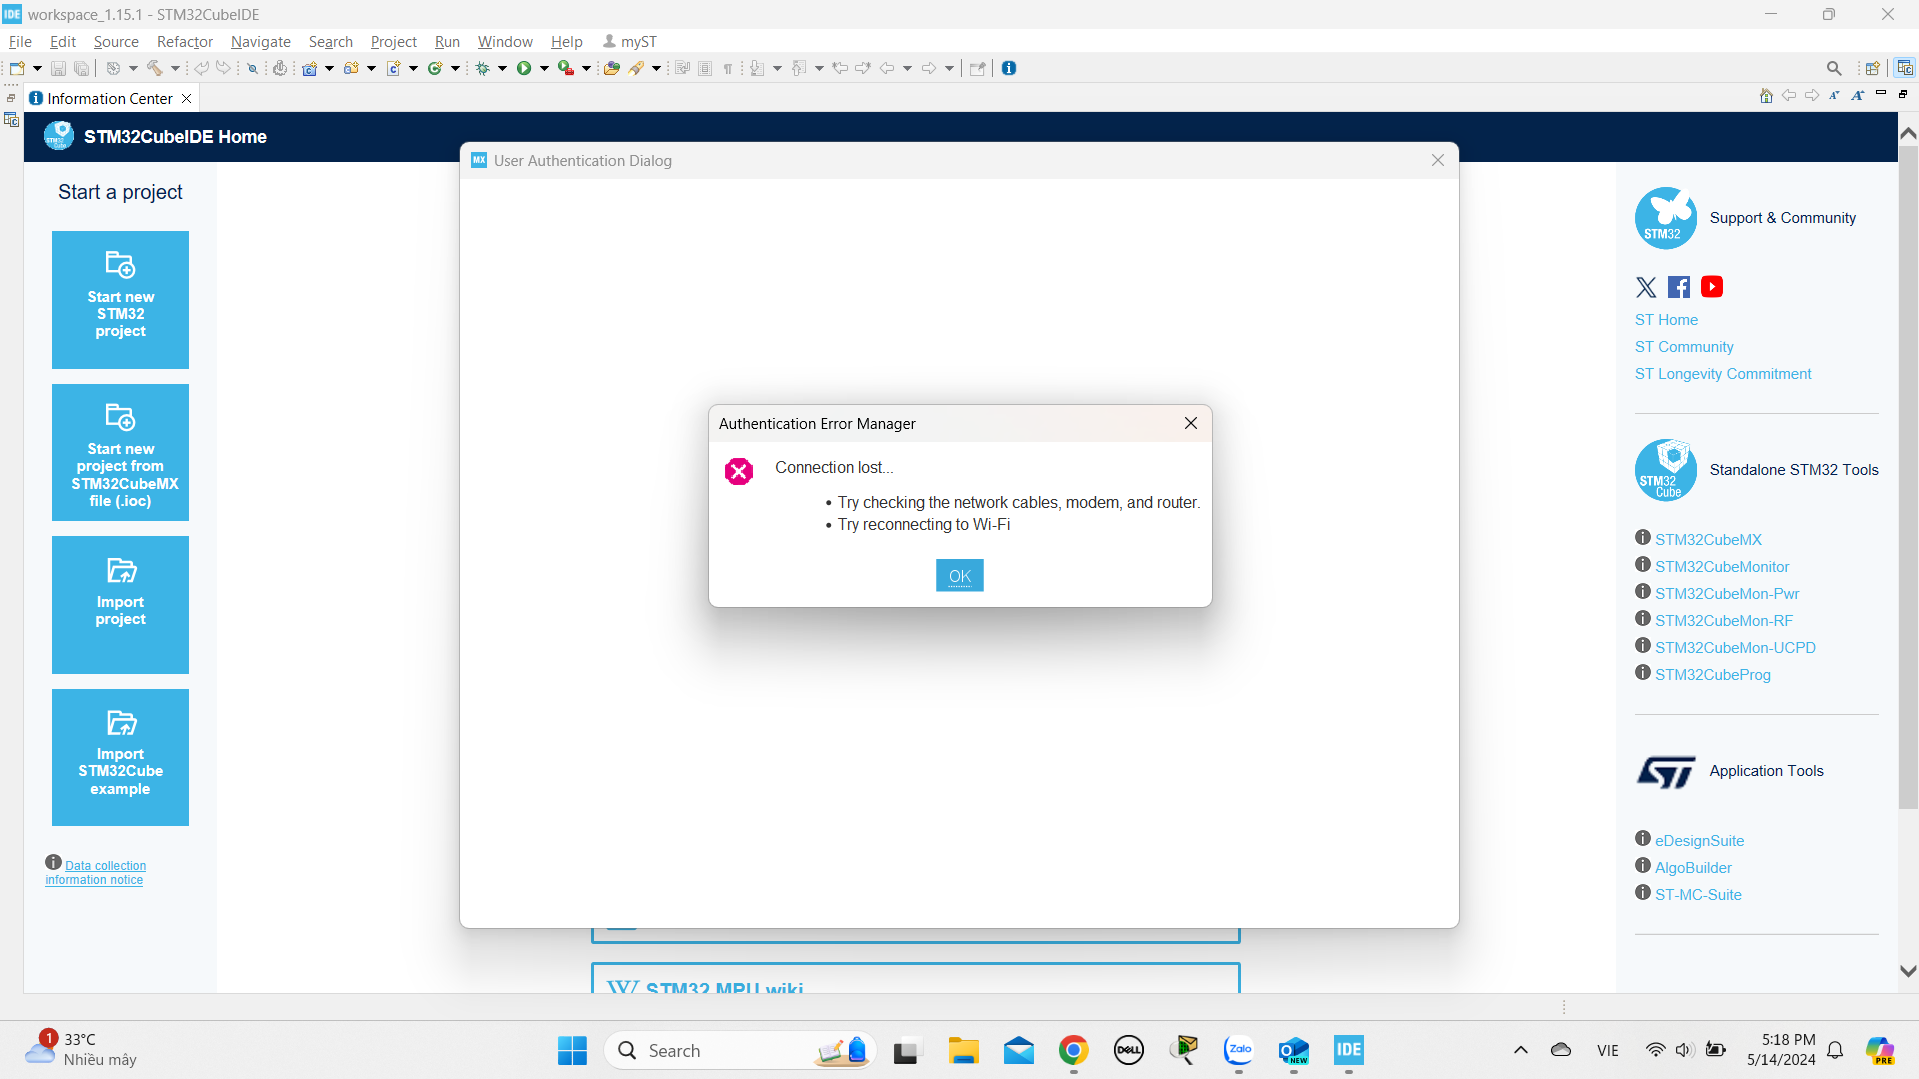Open the Window menu
Image resolution: width=1919 pixels, height=1079 pixels.
click(504, 41)
